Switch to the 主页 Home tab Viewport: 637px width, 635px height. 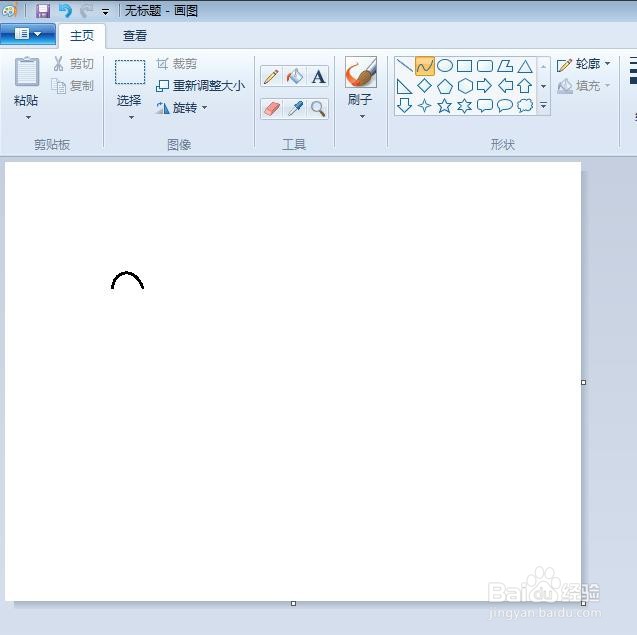pyautogui.click(x=82, y=36)
